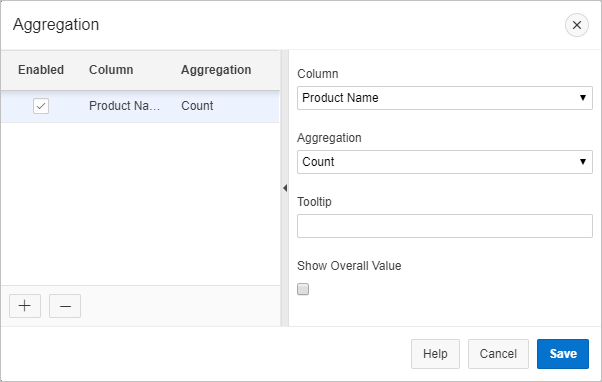Screen dimensions: 602x382
Task: Open the Aggregation dropdown showing Count
Action: point(445,162)
